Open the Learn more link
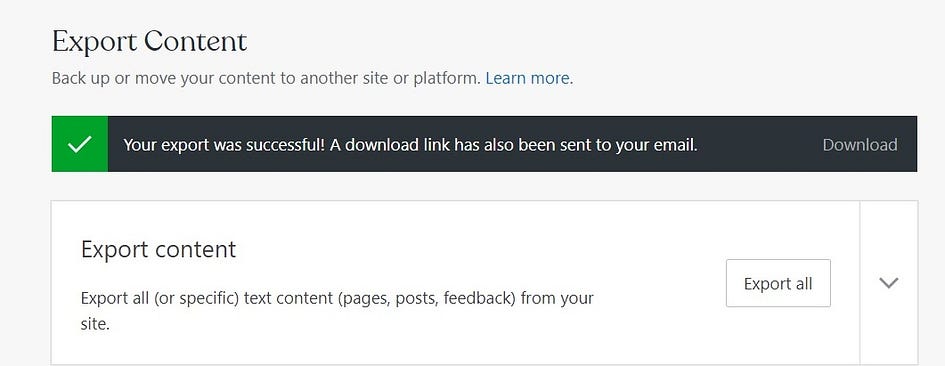 [527, 78]
